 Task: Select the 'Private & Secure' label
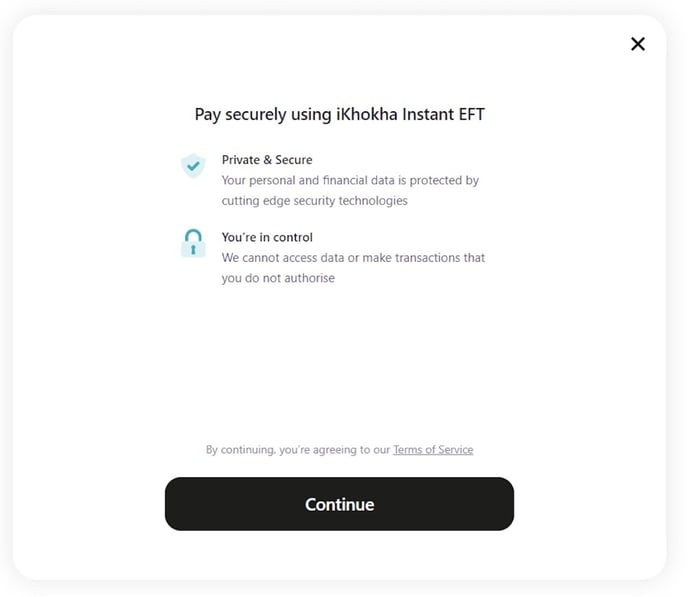(x=267, y=160)
